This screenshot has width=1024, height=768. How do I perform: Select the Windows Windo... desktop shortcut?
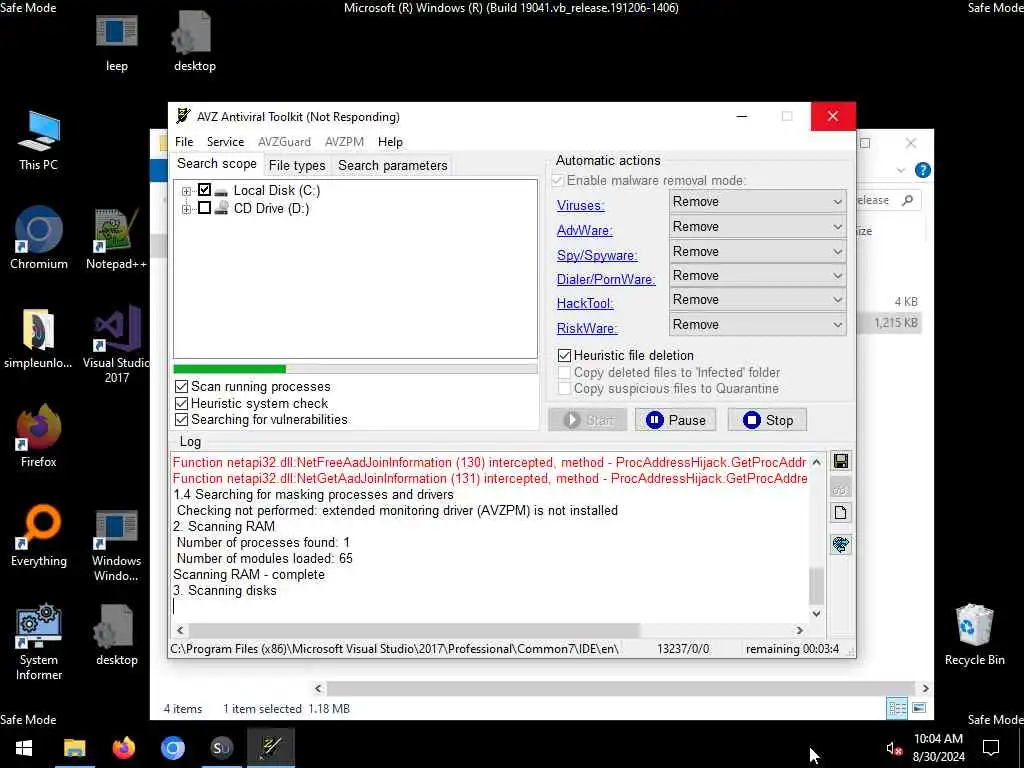tap(116, 546)
